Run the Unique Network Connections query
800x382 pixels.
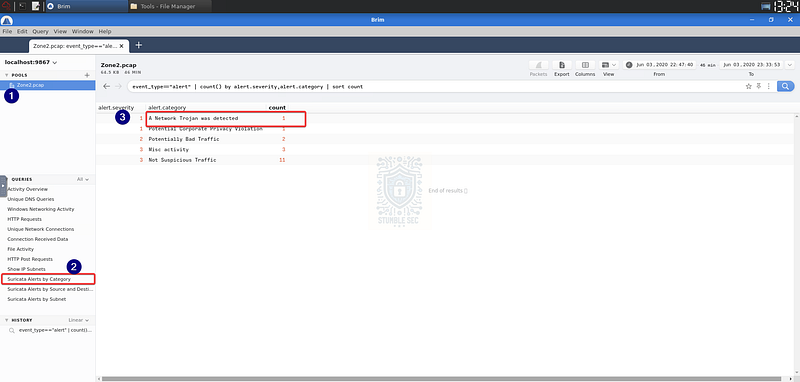tap(40, 229)
